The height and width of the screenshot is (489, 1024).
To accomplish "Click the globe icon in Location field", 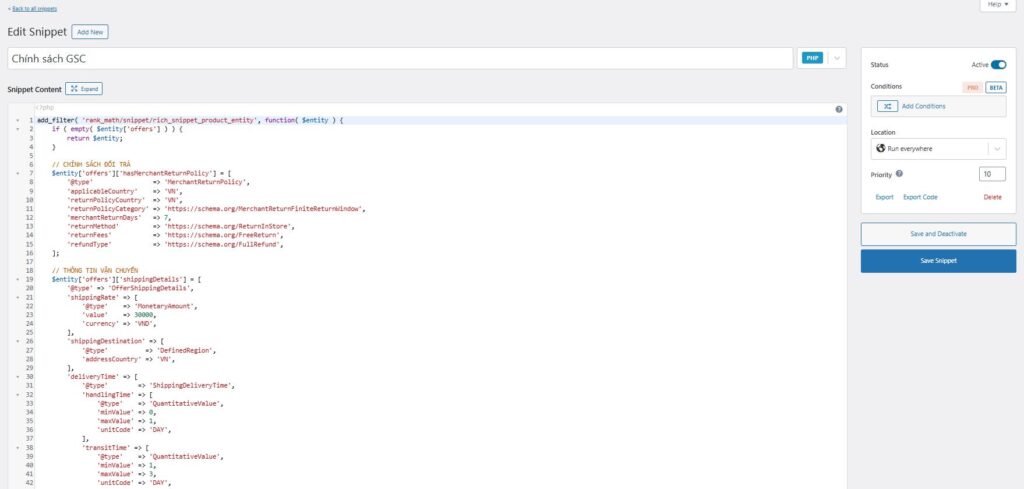I will coord(881,148).
